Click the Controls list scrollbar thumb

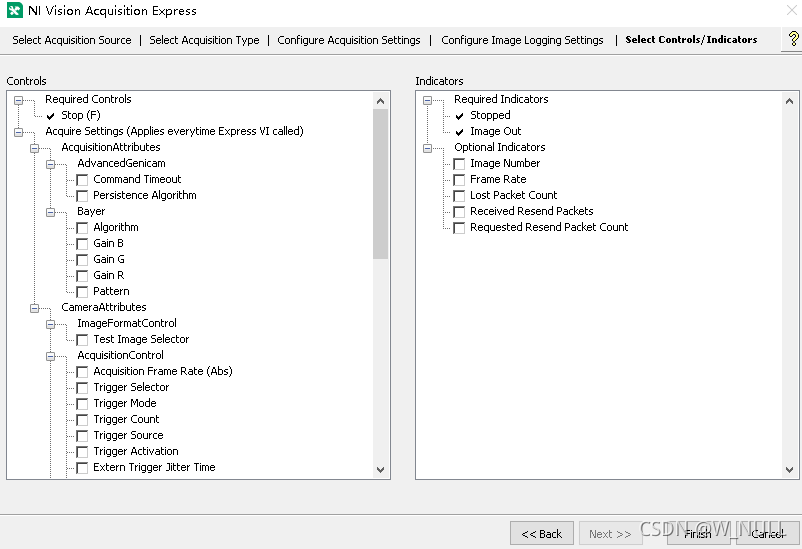point(381,184)
